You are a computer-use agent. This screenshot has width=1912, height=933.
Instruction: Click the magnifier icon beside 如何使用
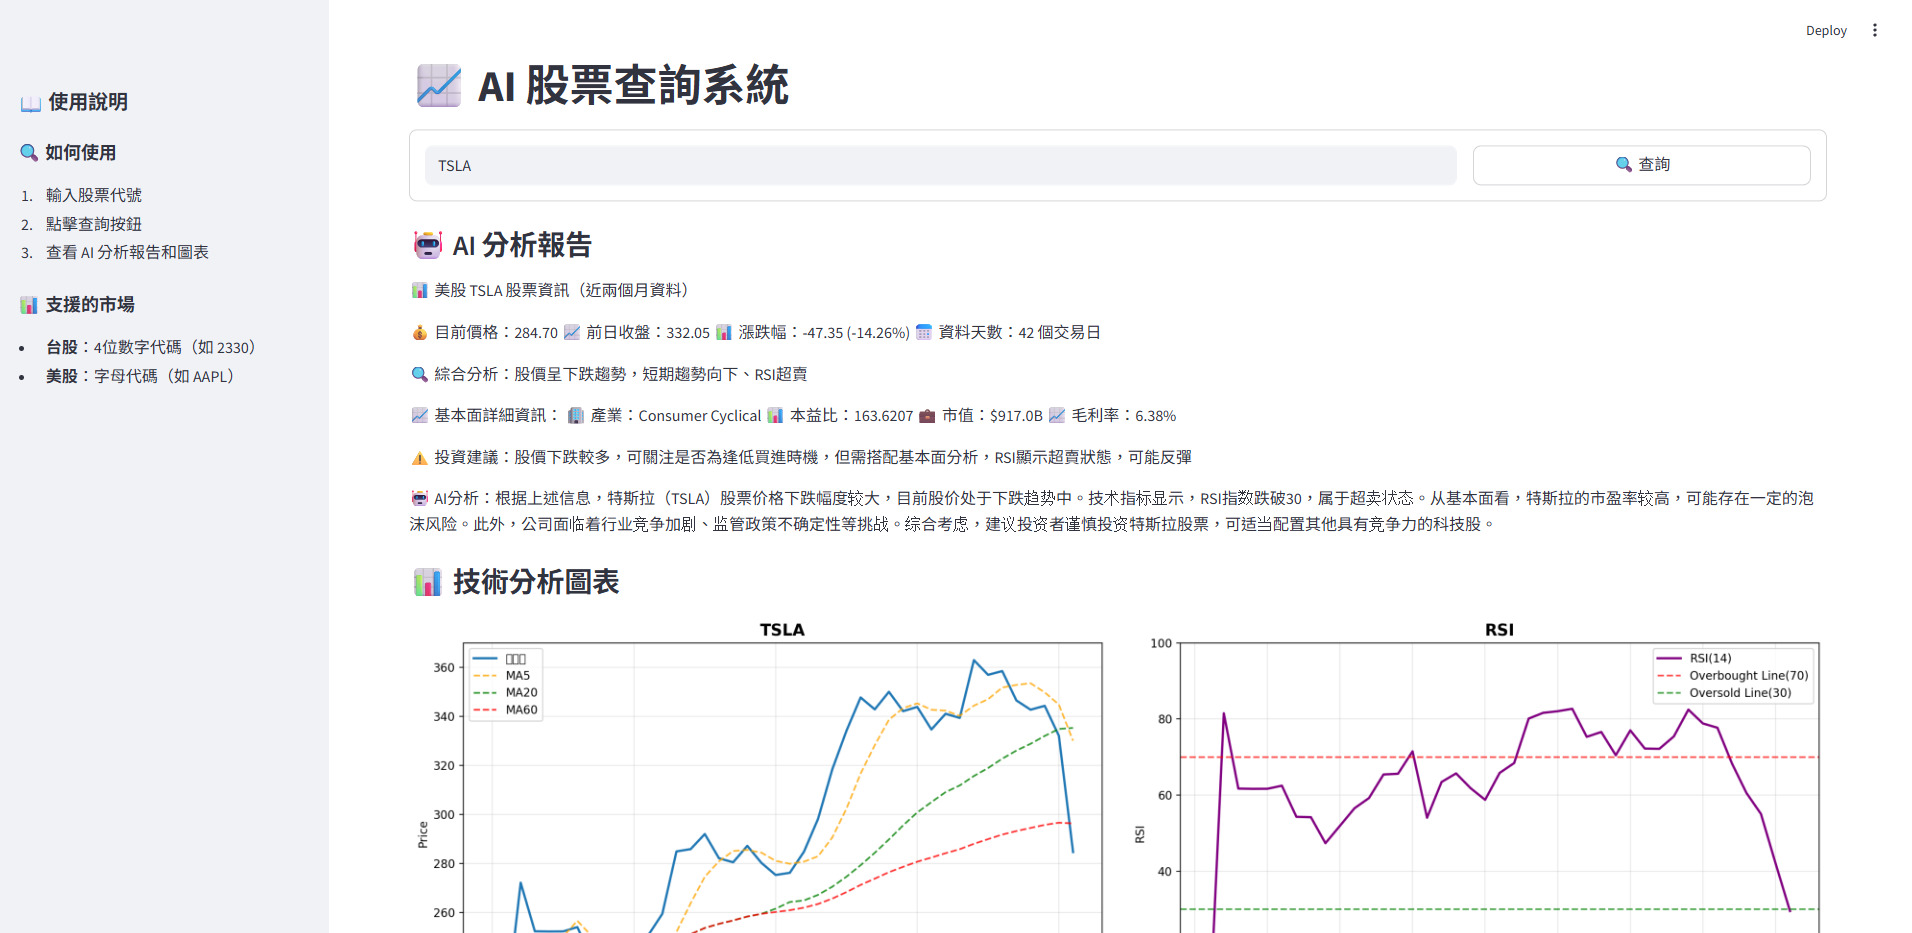(29, 153)
